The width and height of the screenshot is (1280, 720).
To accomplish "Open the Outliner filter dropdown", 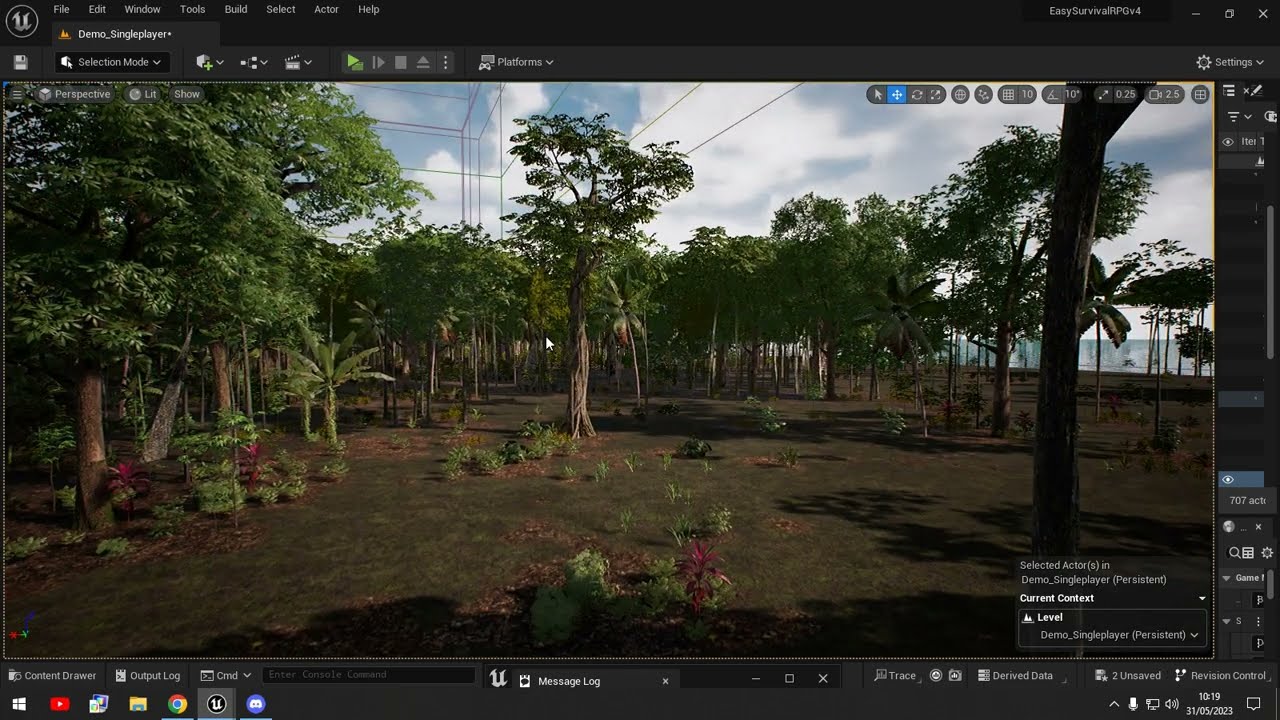I will 1239,117.
